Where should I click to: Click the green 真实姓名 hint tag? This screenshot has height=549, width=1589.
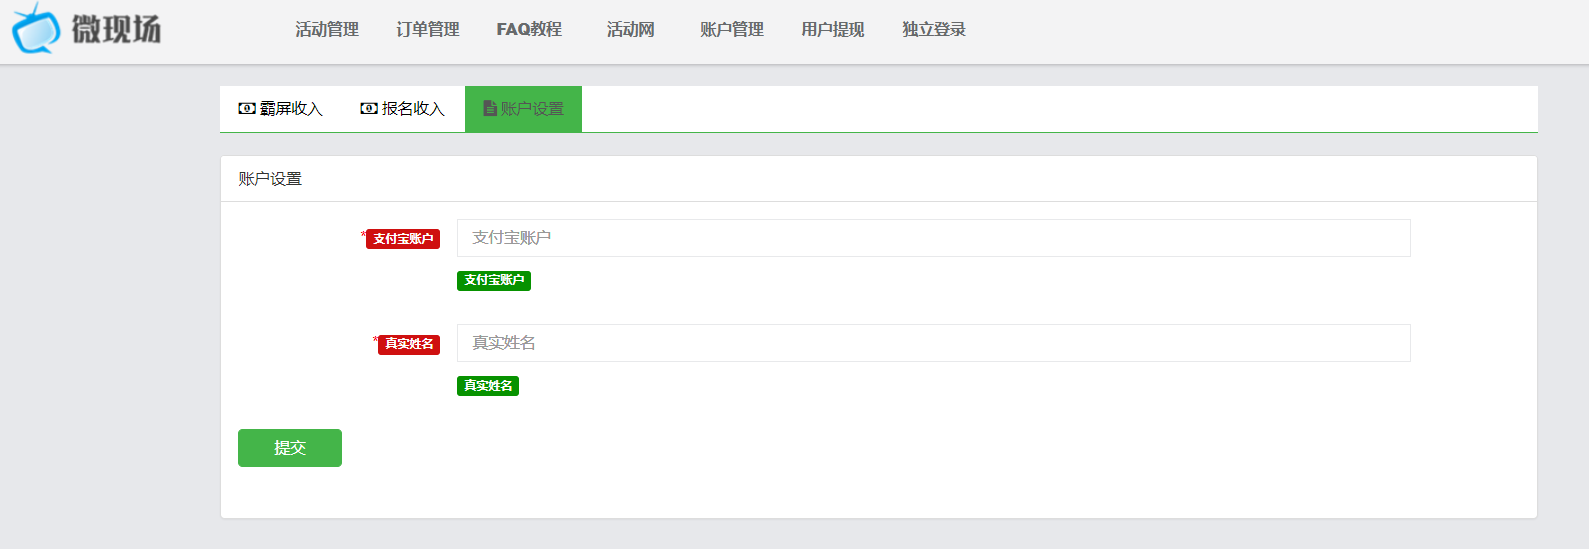(x=488, y=386)
